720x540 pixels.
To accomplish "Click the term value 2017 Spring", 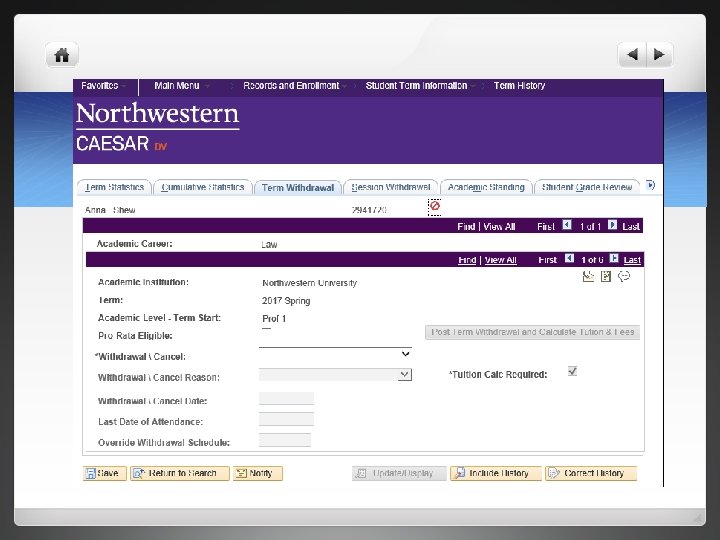I will 286,301.
